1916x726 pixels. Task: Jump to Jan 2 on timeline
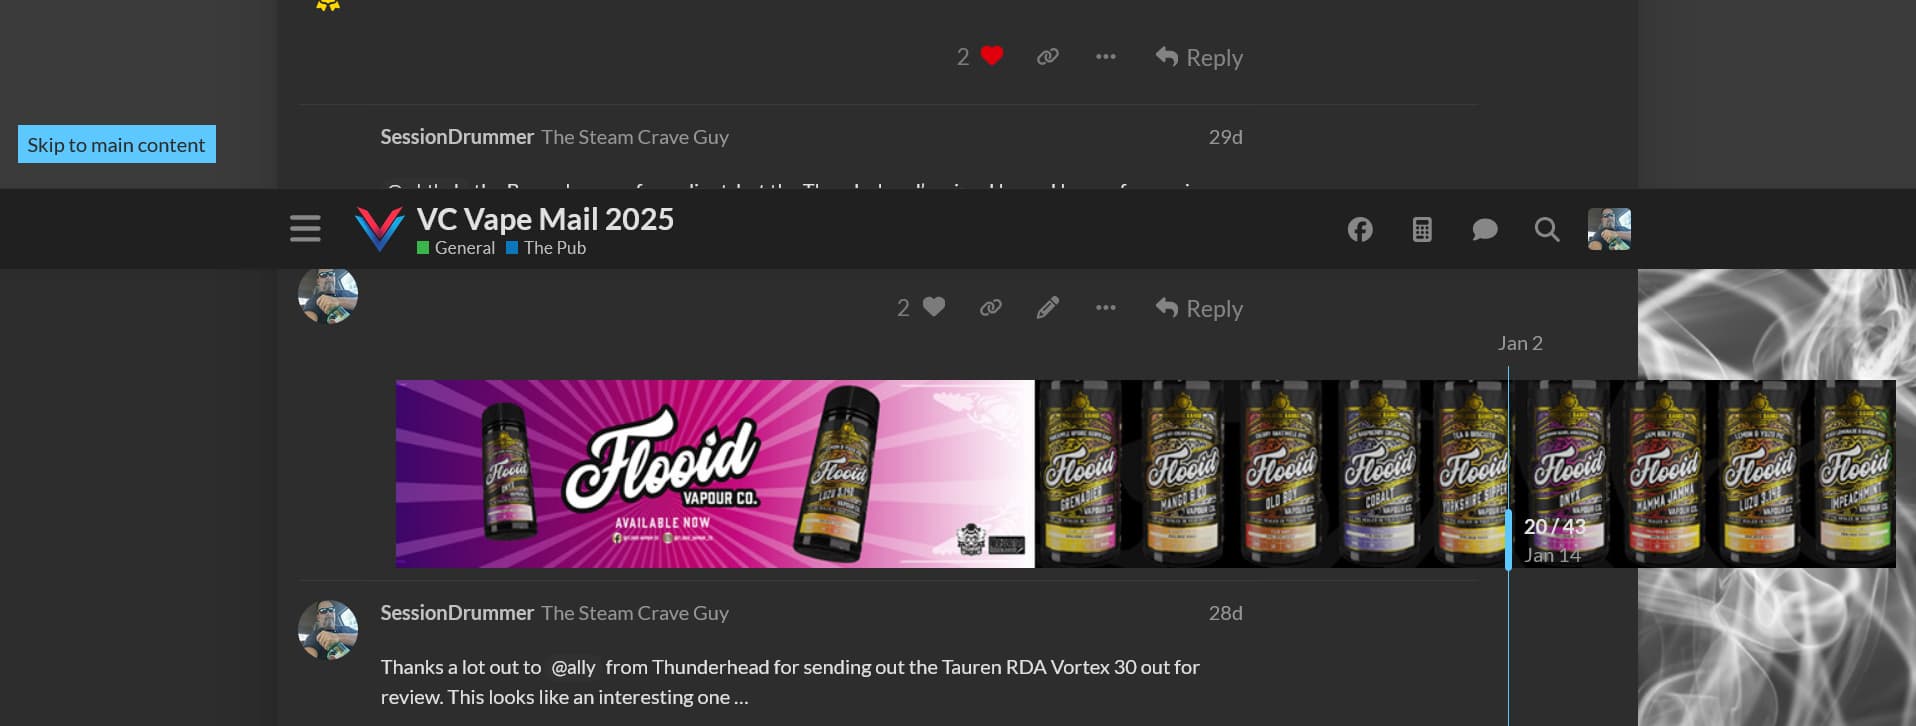tap(1520, 343)
